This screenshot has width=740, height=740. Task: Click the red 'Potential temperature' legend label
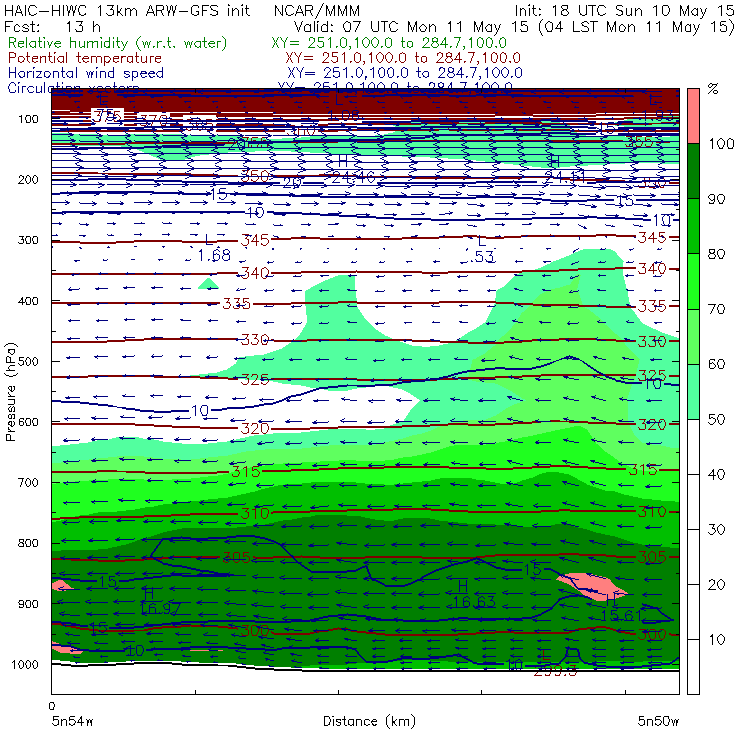pos(85,58)
